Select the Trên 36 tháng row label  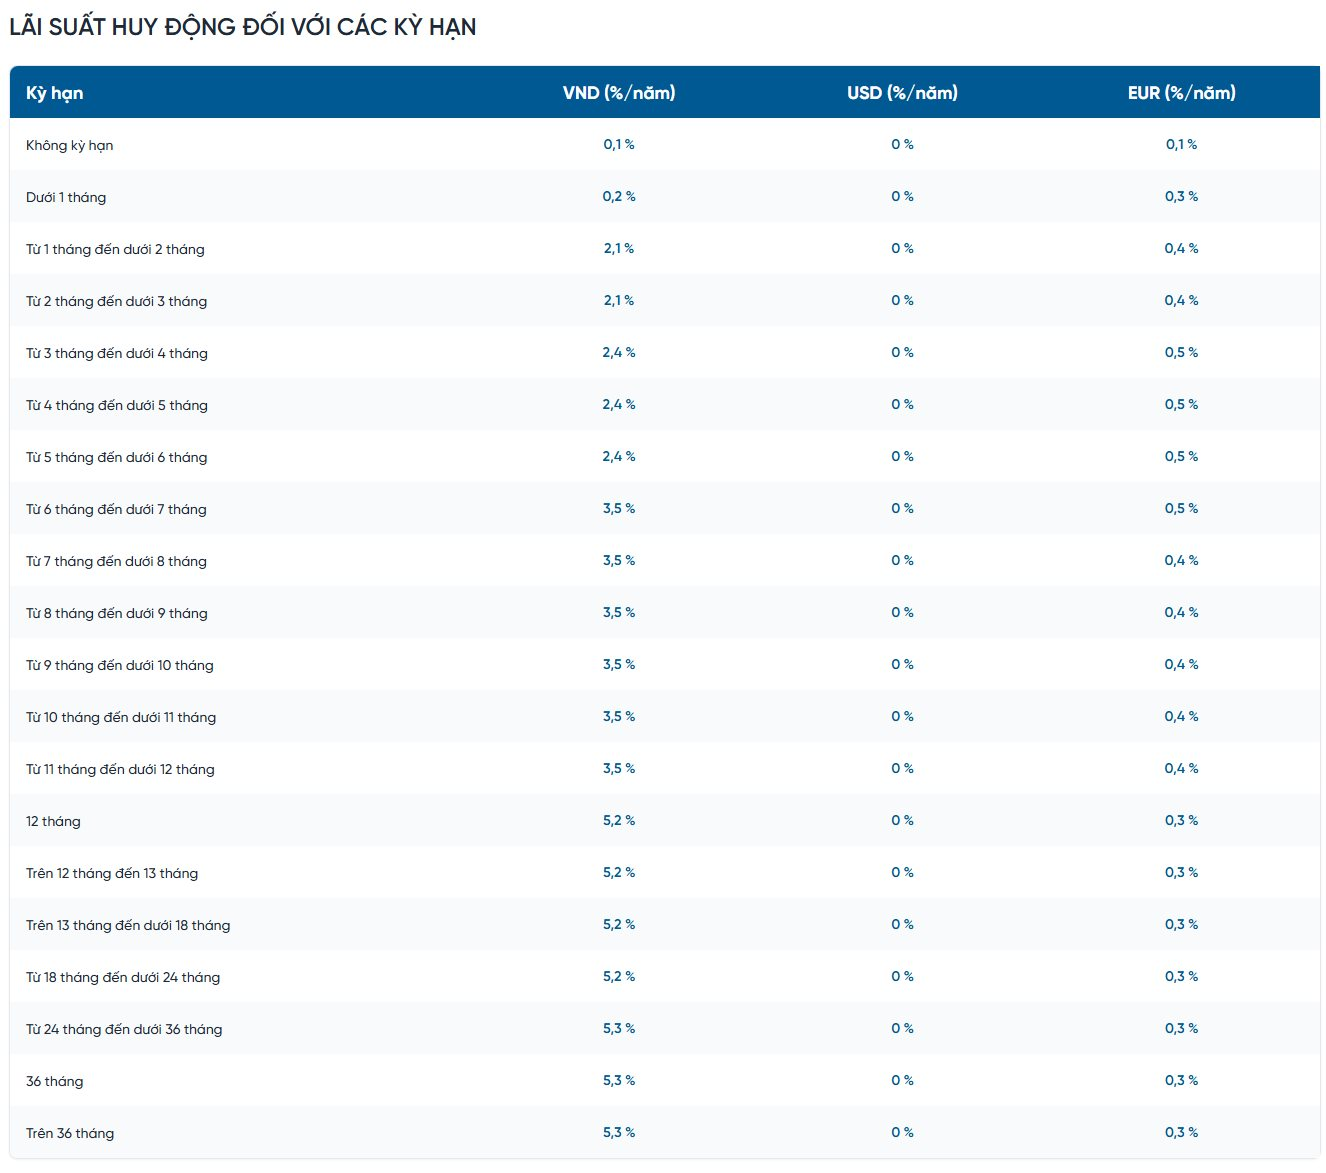tap(70, 1133)
